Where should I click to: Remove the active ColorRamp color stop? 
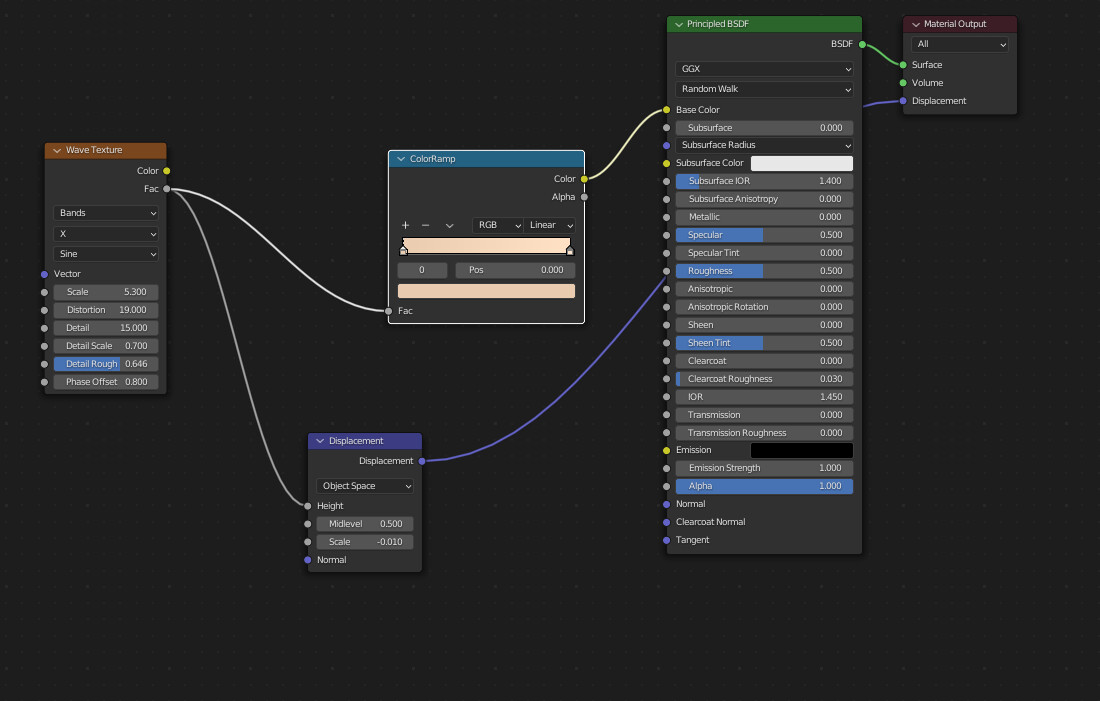click(425, 225)
